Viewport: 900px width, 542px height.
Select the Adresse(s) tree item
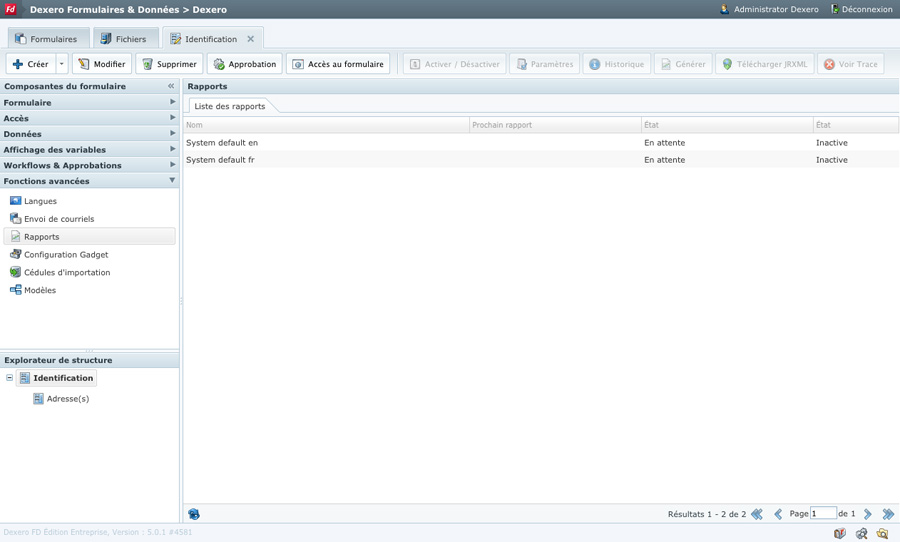tap(67, 399)
